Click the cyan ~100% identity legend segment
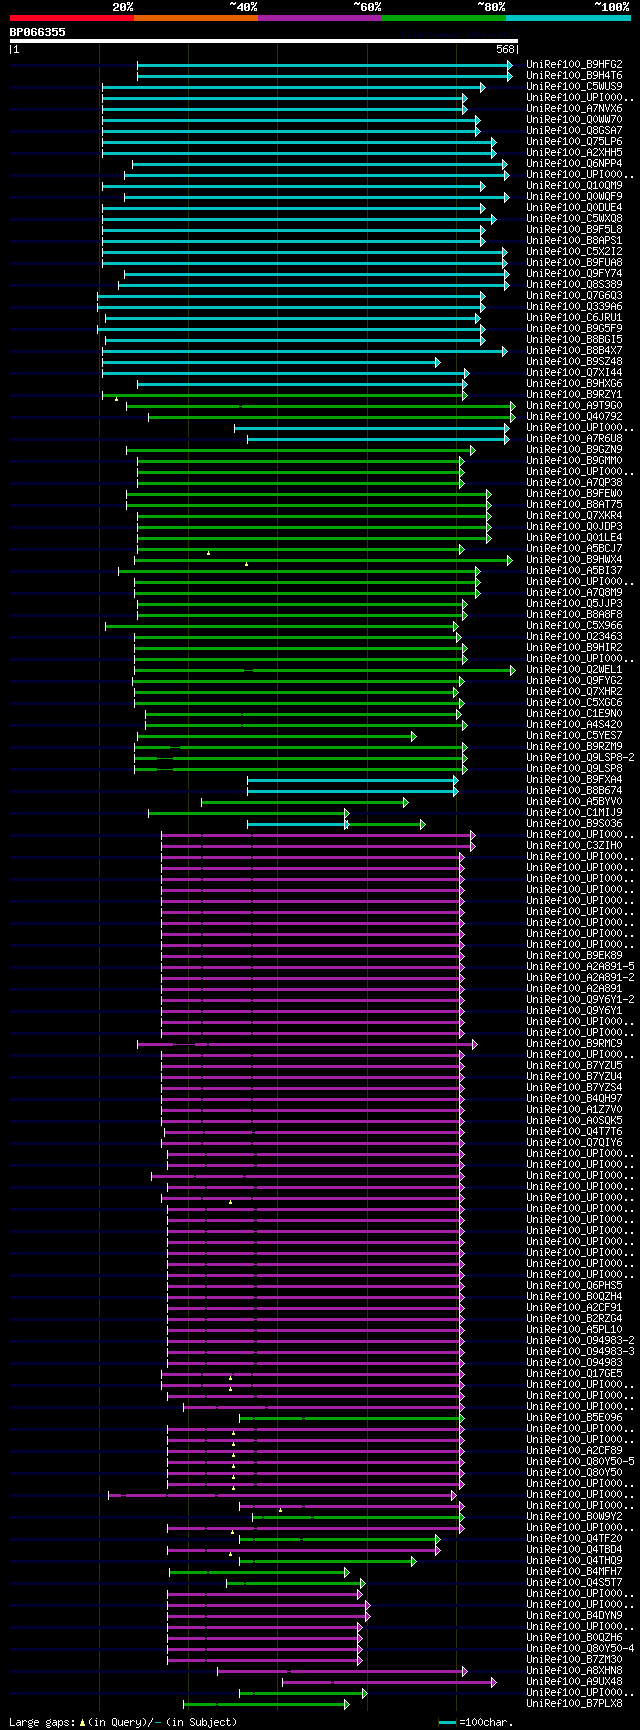The image size is (640, 1730). click(568, 18)
